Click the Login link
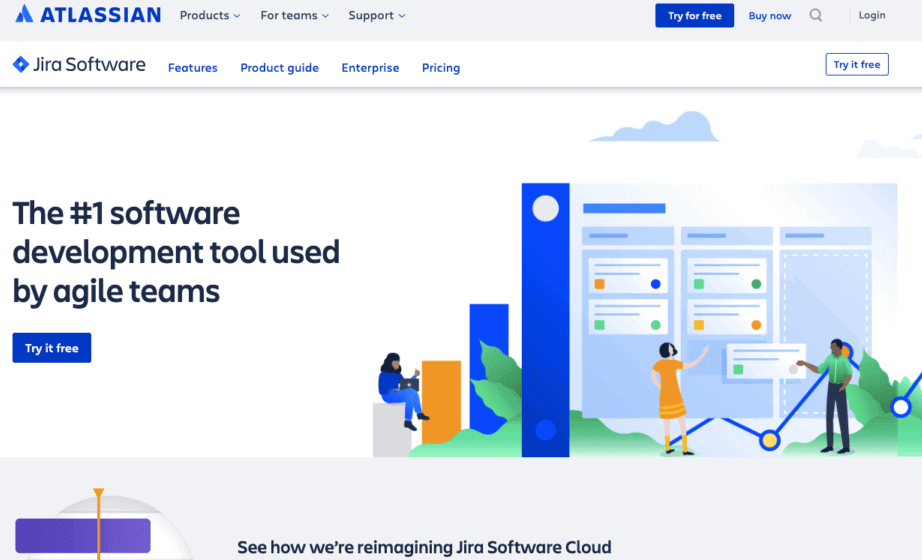 point(871,15)
